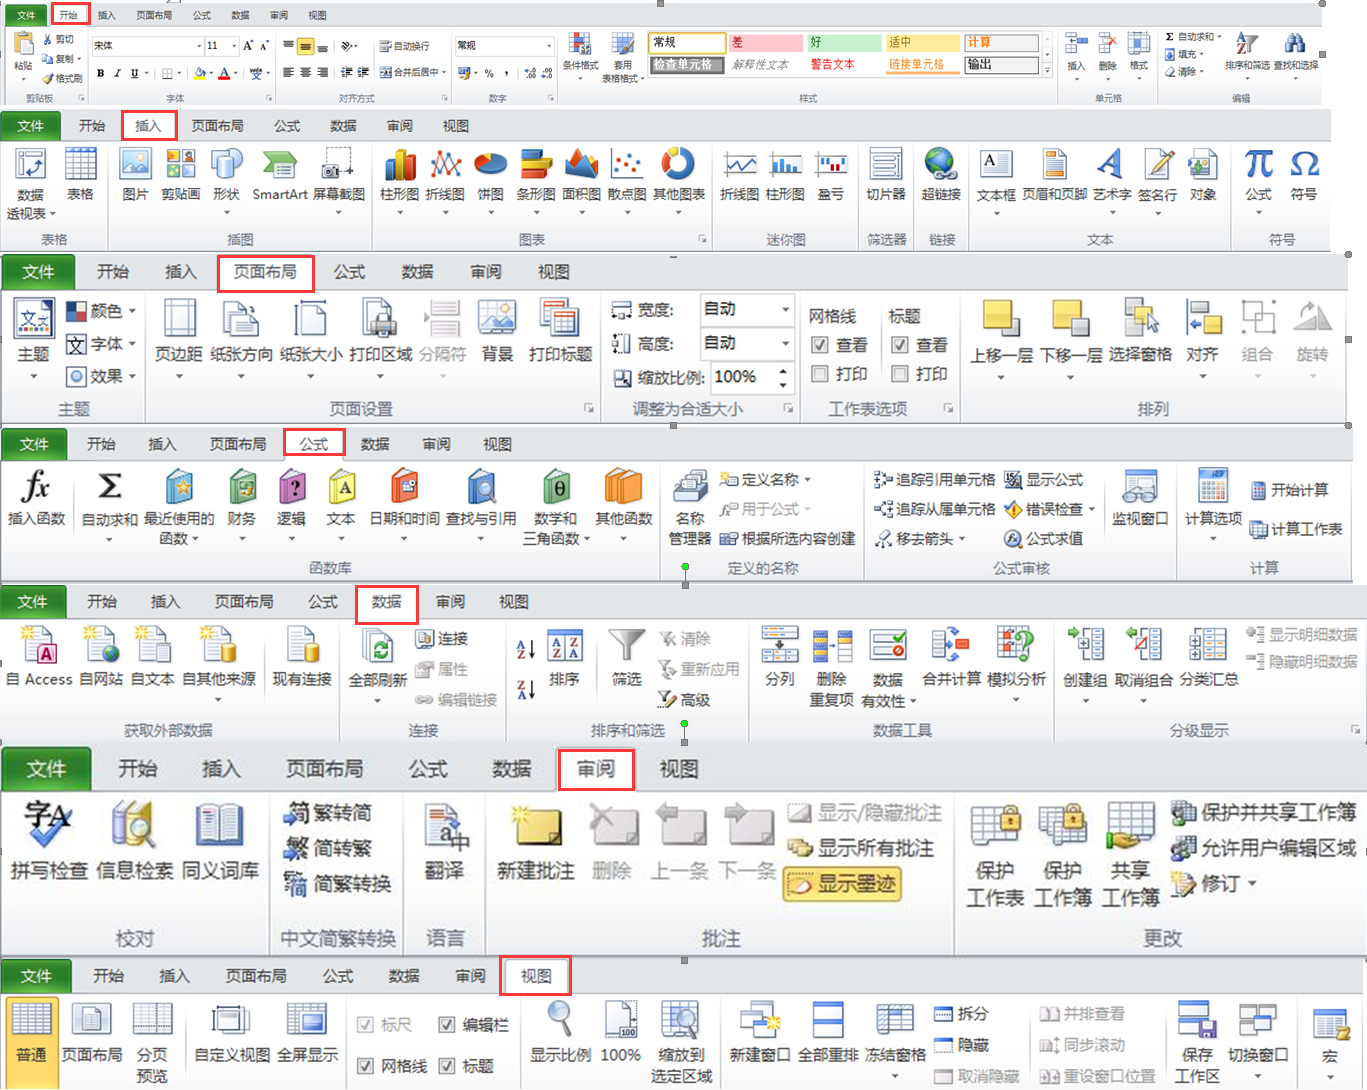The image size is (1367, 1090).
Task: Expand the 定义名称 dropdown arrow
Action: point(807,480)
